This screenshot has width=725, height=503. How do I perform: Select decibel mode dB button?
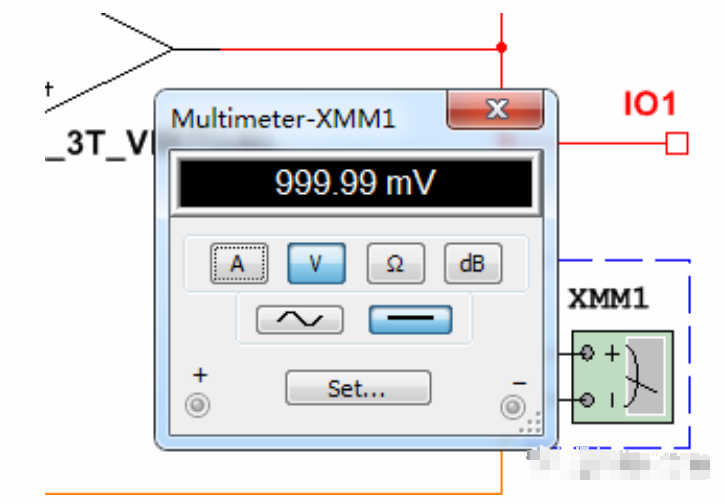pyautogui.click(x=473, y=264)
